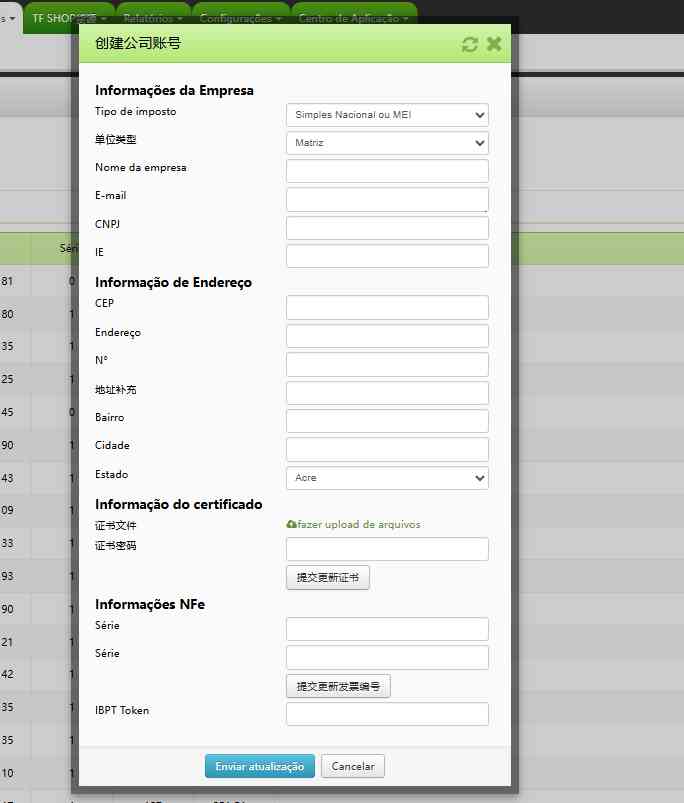
Task: Click the fazer upload de arquivos link
Action: 359,524
